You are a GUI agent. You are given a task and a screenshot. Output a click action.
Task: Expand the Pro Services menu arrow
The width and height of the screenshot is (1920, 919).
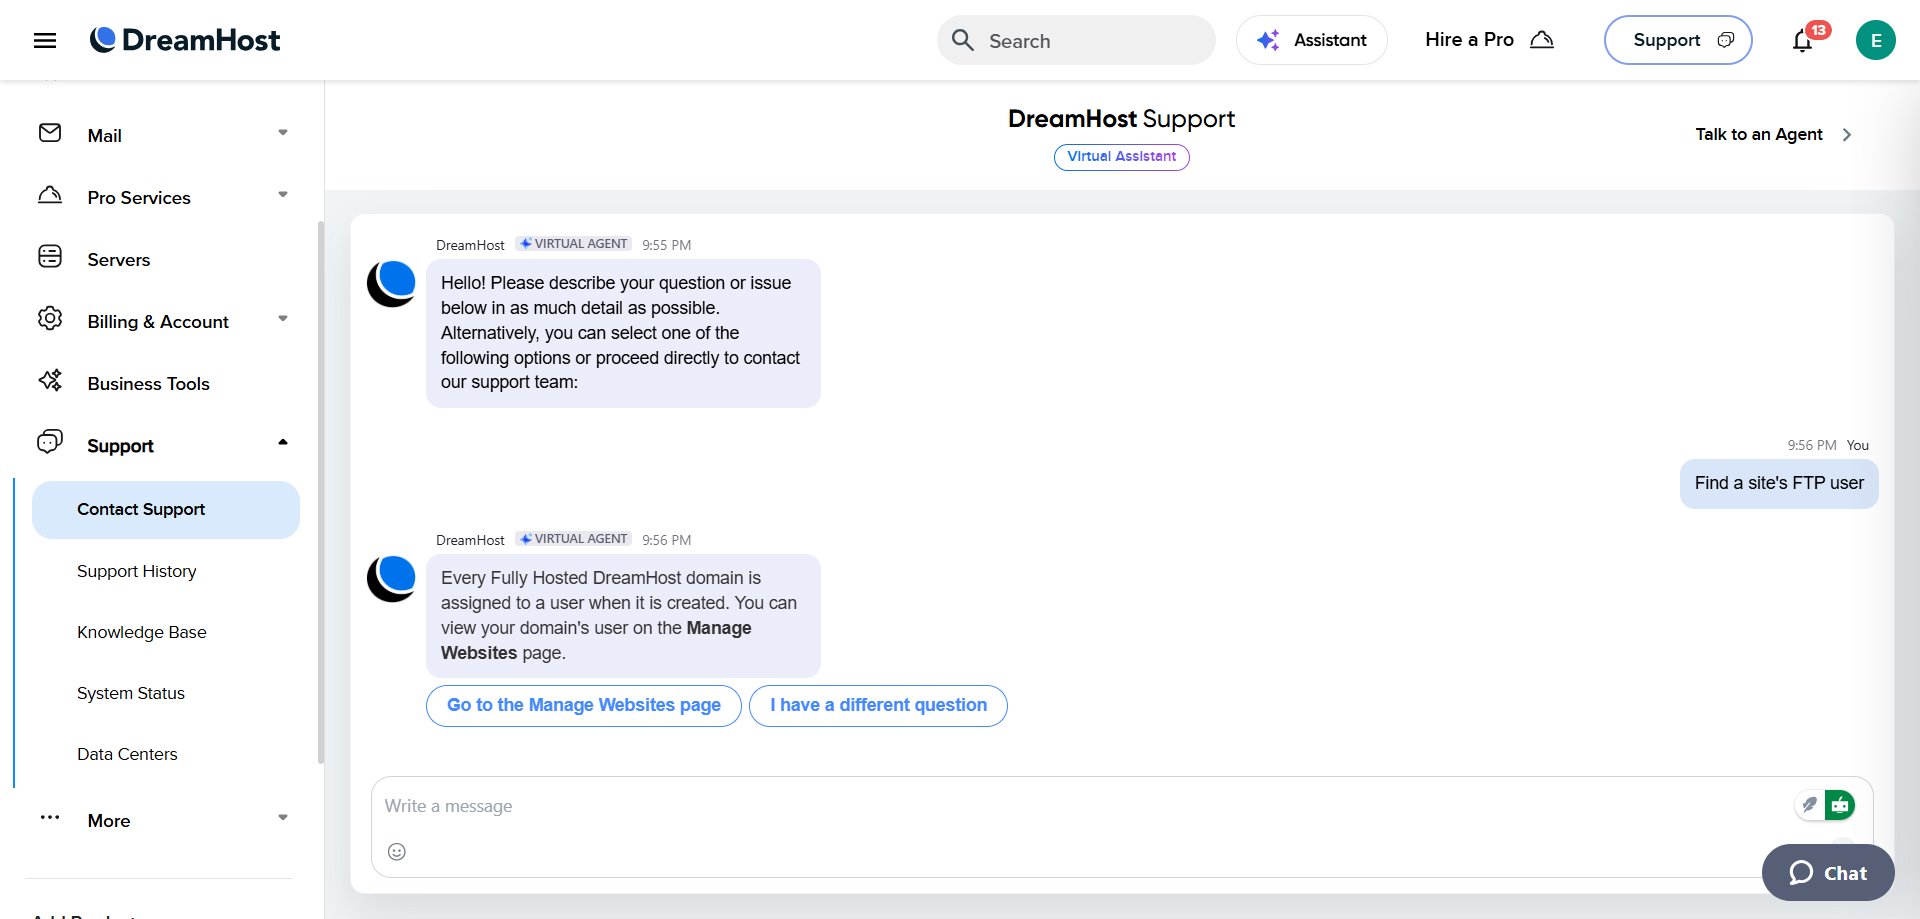click(283, 195)
